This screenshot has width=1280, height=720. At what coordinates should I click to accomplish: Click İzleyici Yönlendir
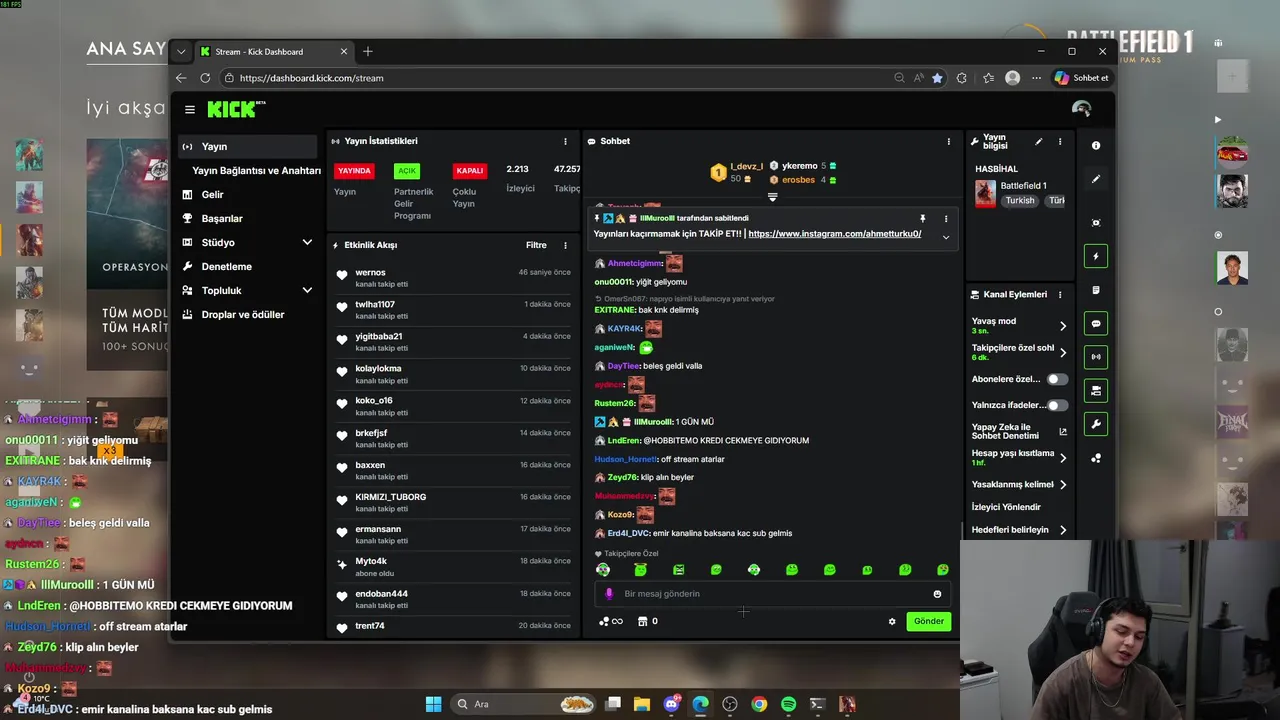tap(1006, 507)
